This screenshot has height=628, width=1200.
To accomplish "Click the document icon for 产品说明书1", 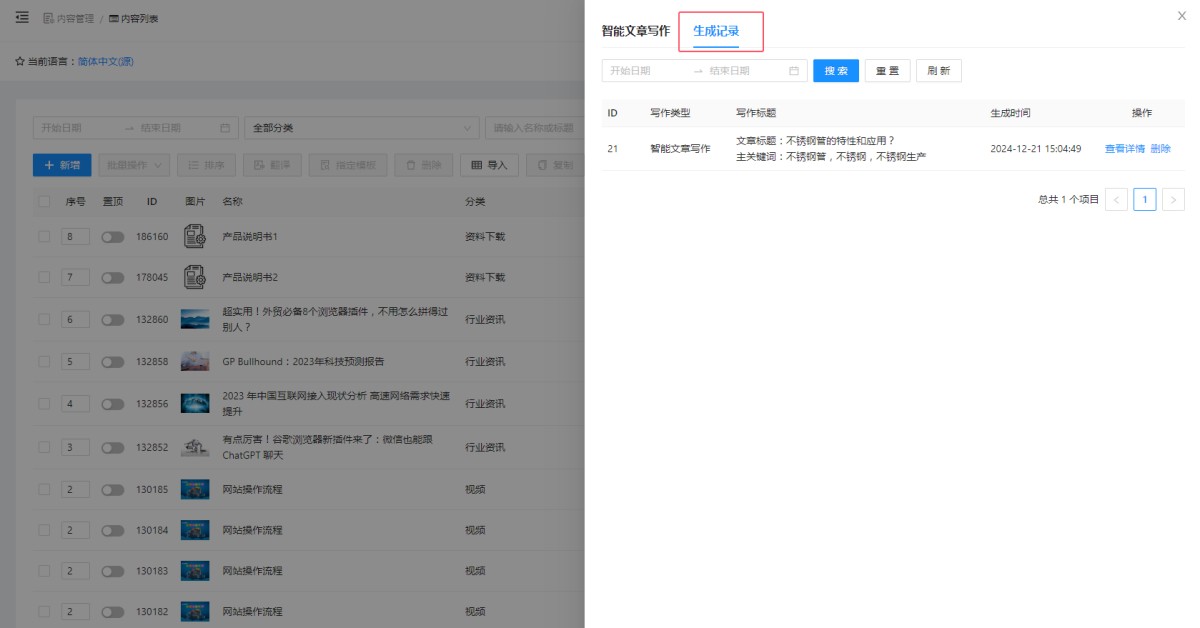I will point(194,236).
